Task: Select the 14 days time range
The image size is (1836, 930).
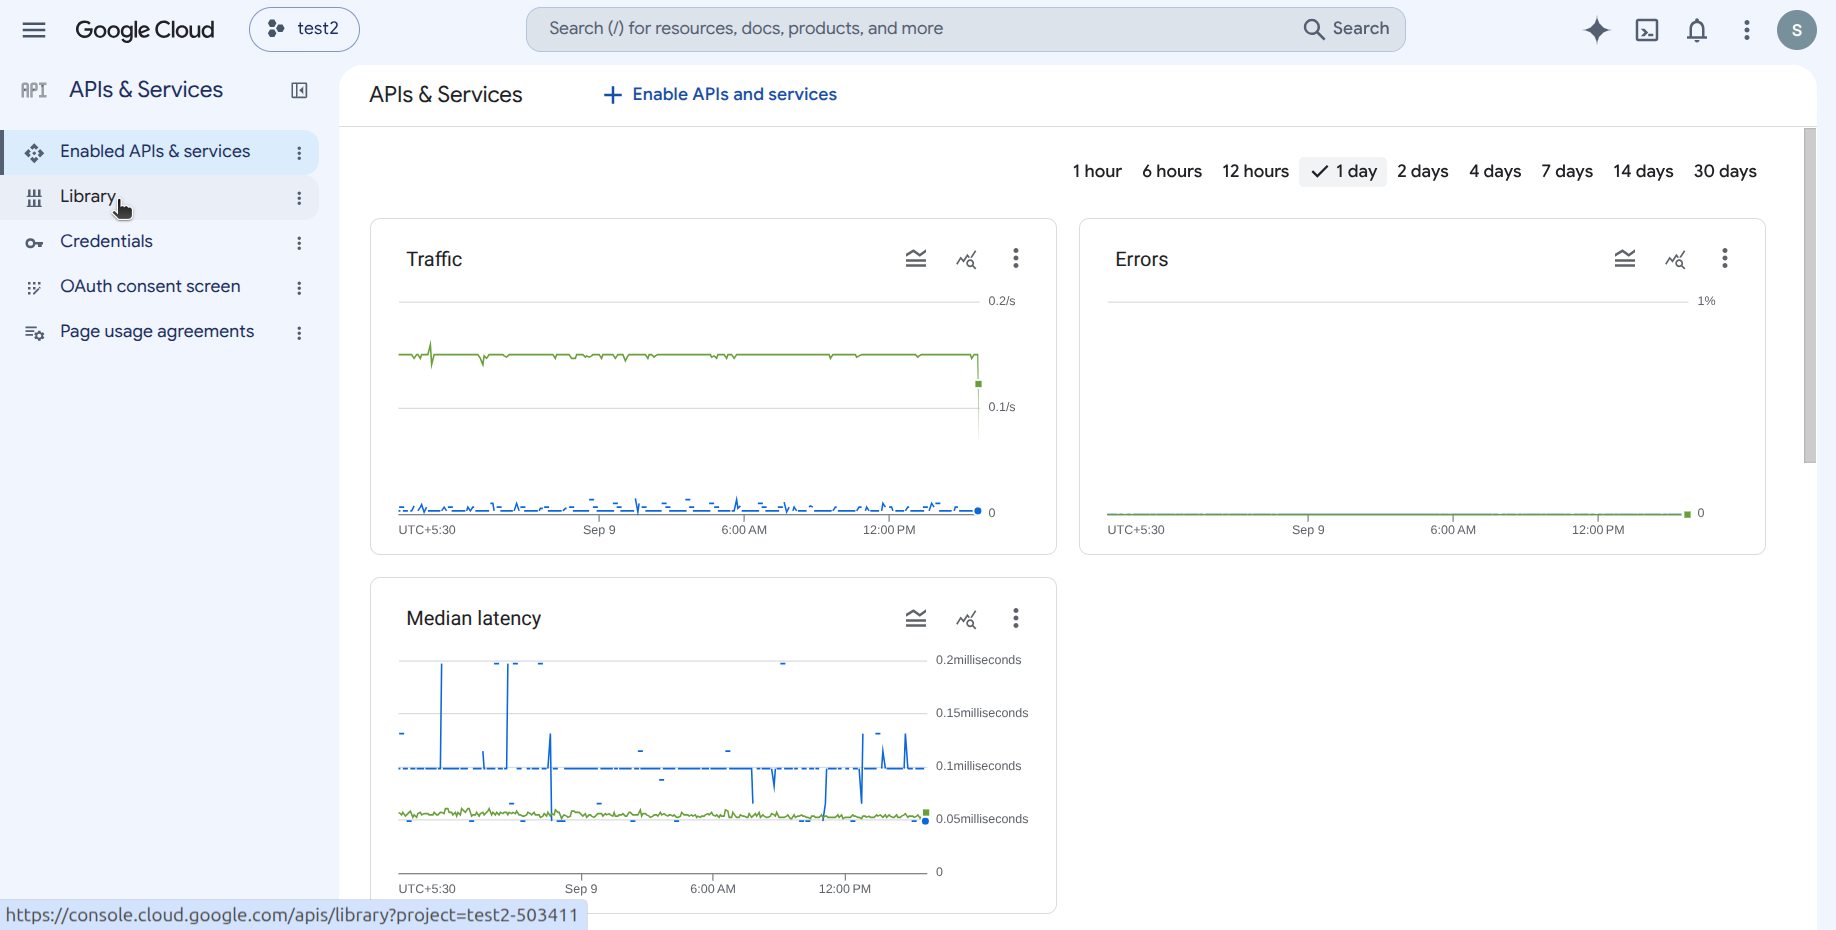Action: [1643, 171]
